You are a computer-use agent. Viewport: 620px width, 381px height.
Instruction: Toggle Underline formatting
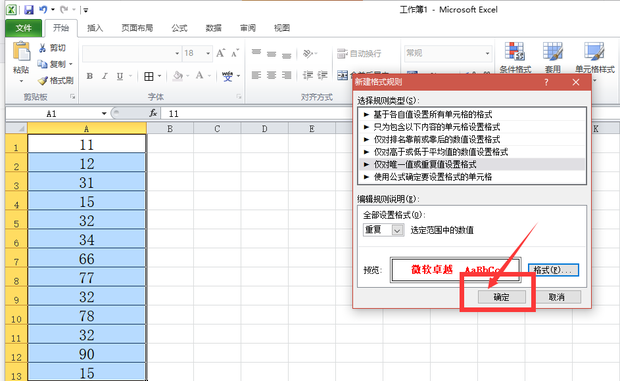tap(120, 76)
